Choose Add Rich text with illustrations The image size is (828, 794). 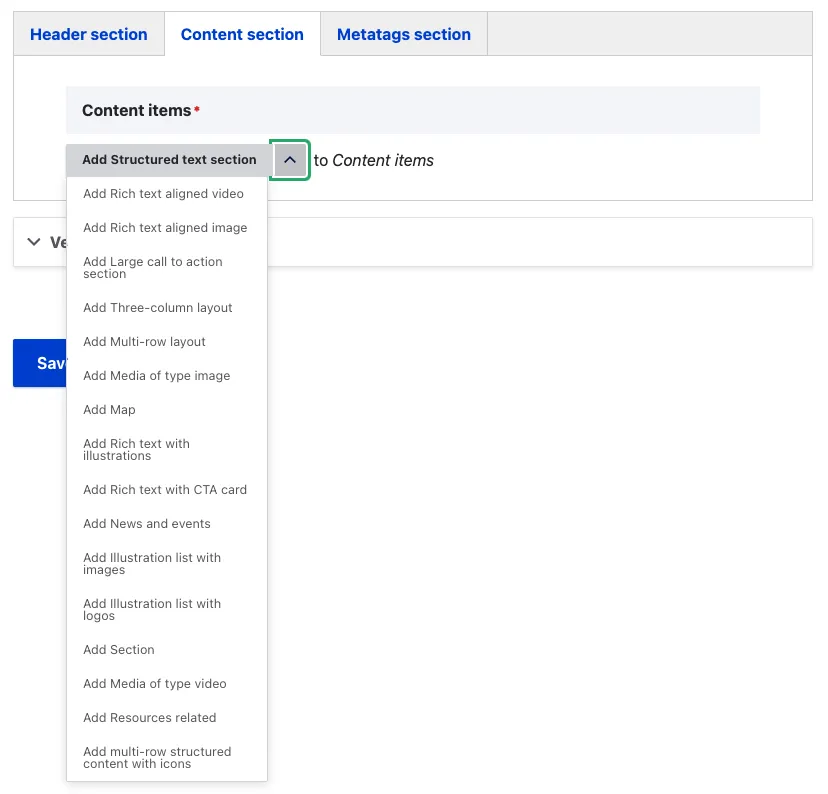coord(136,450)
